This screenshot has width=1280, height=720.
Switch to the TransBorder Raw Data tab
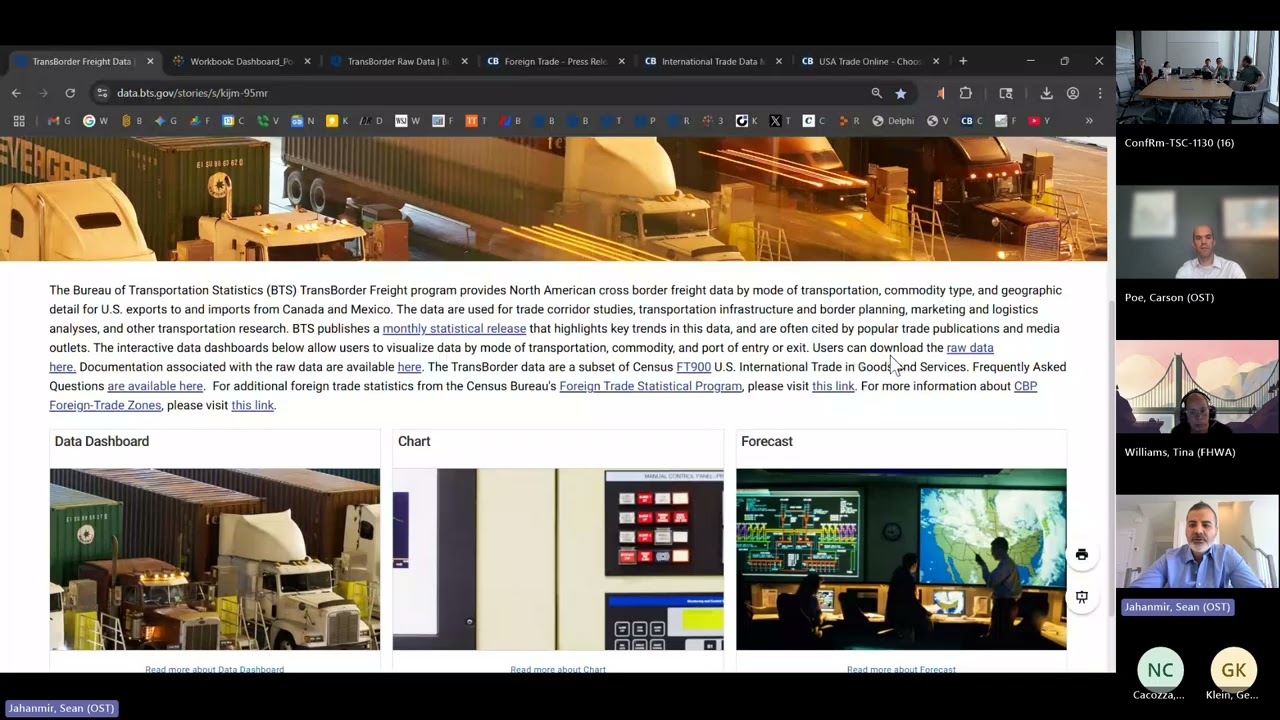point(399,61)
